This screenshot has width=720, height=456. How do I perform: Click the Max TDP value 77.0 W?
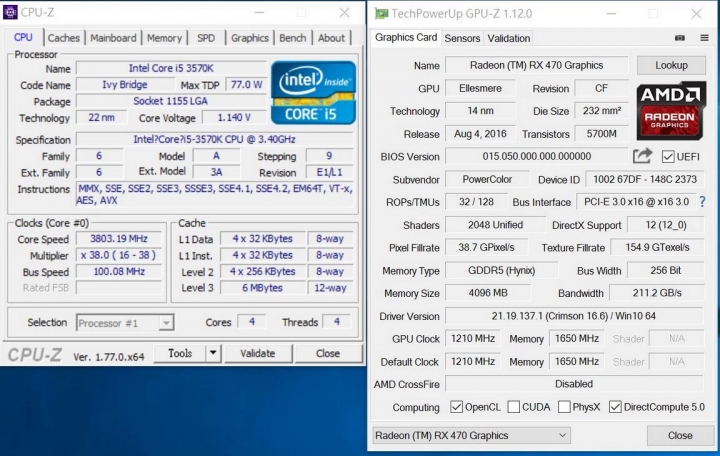246,85
